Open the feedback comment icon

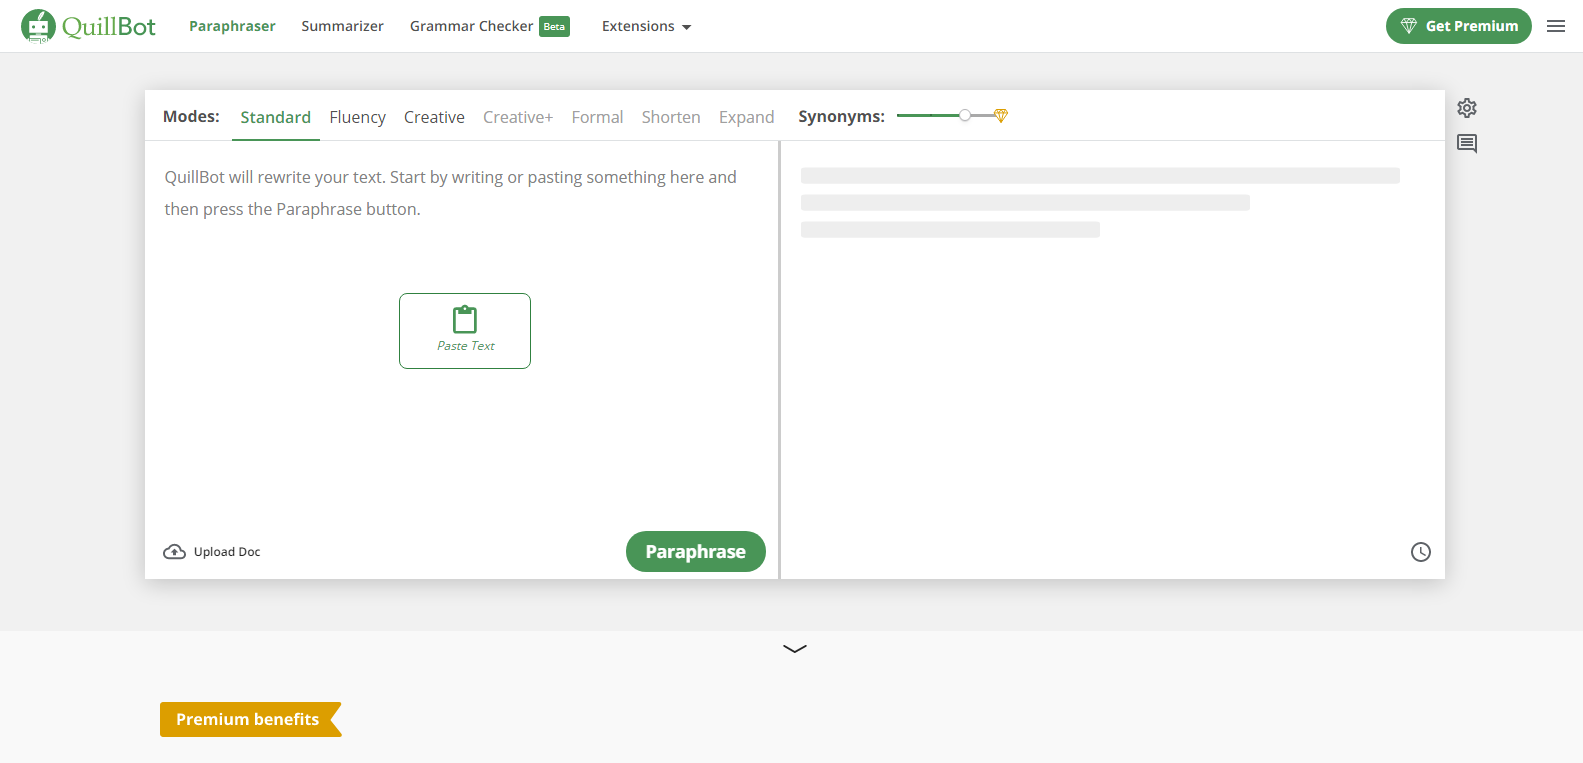tap(1467, 143)
